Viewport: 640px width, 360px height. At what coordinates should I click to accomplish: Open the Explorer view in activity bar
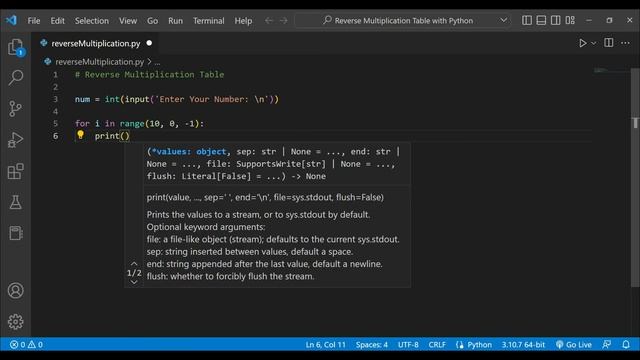[16, 47]
